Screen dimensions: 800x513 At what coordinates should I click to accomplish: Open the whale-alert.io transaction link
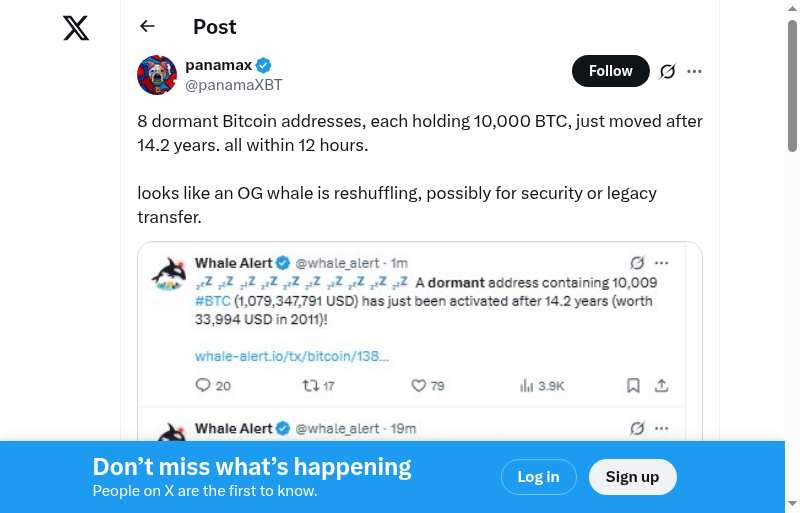292,355
